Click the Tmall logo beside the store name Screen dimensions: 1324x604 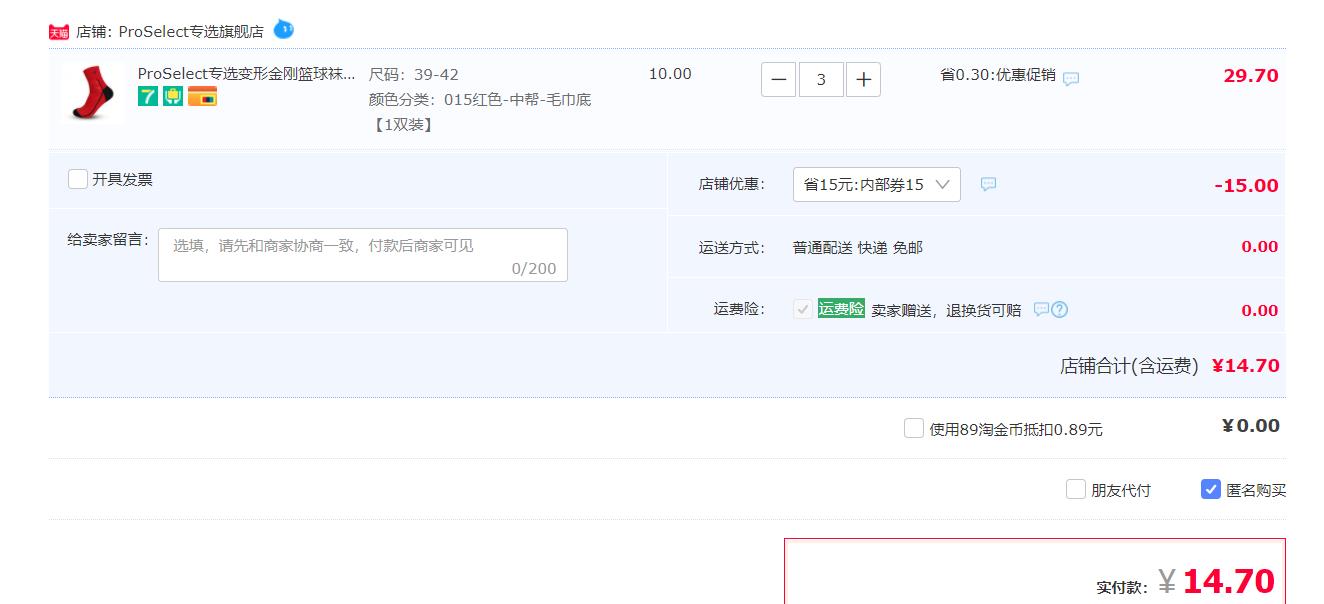[59, 32]
